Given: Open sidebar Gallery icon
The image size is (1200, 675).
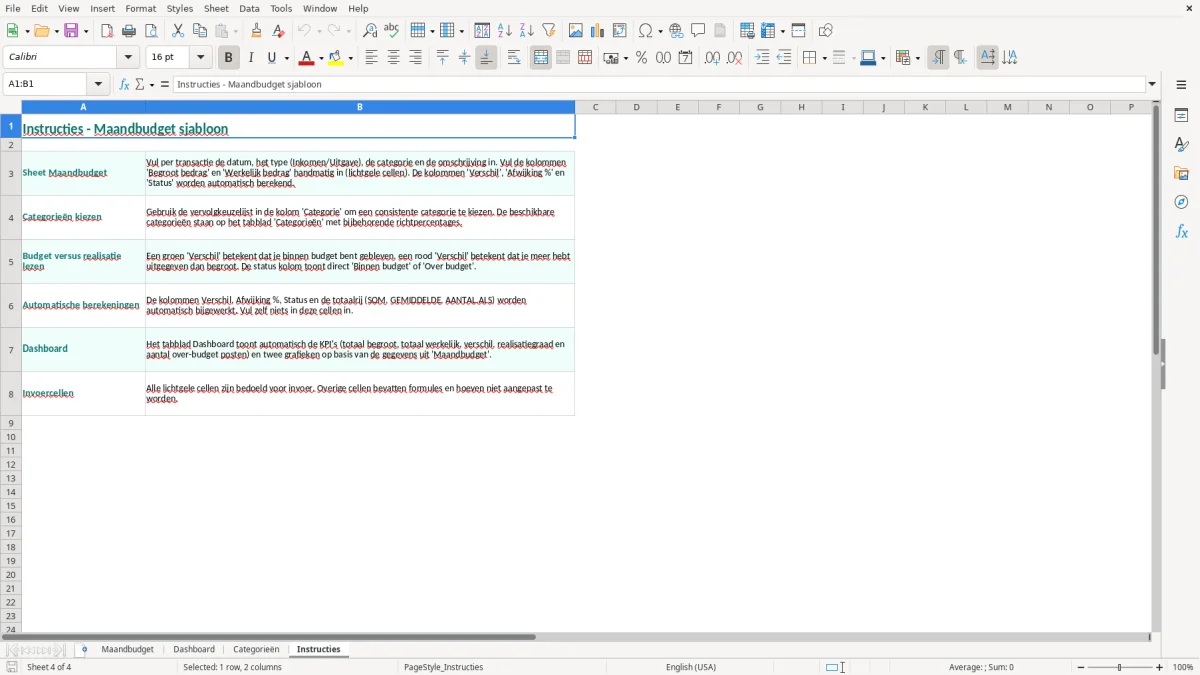Looking at the screenshot, I should pos(1181,174).
